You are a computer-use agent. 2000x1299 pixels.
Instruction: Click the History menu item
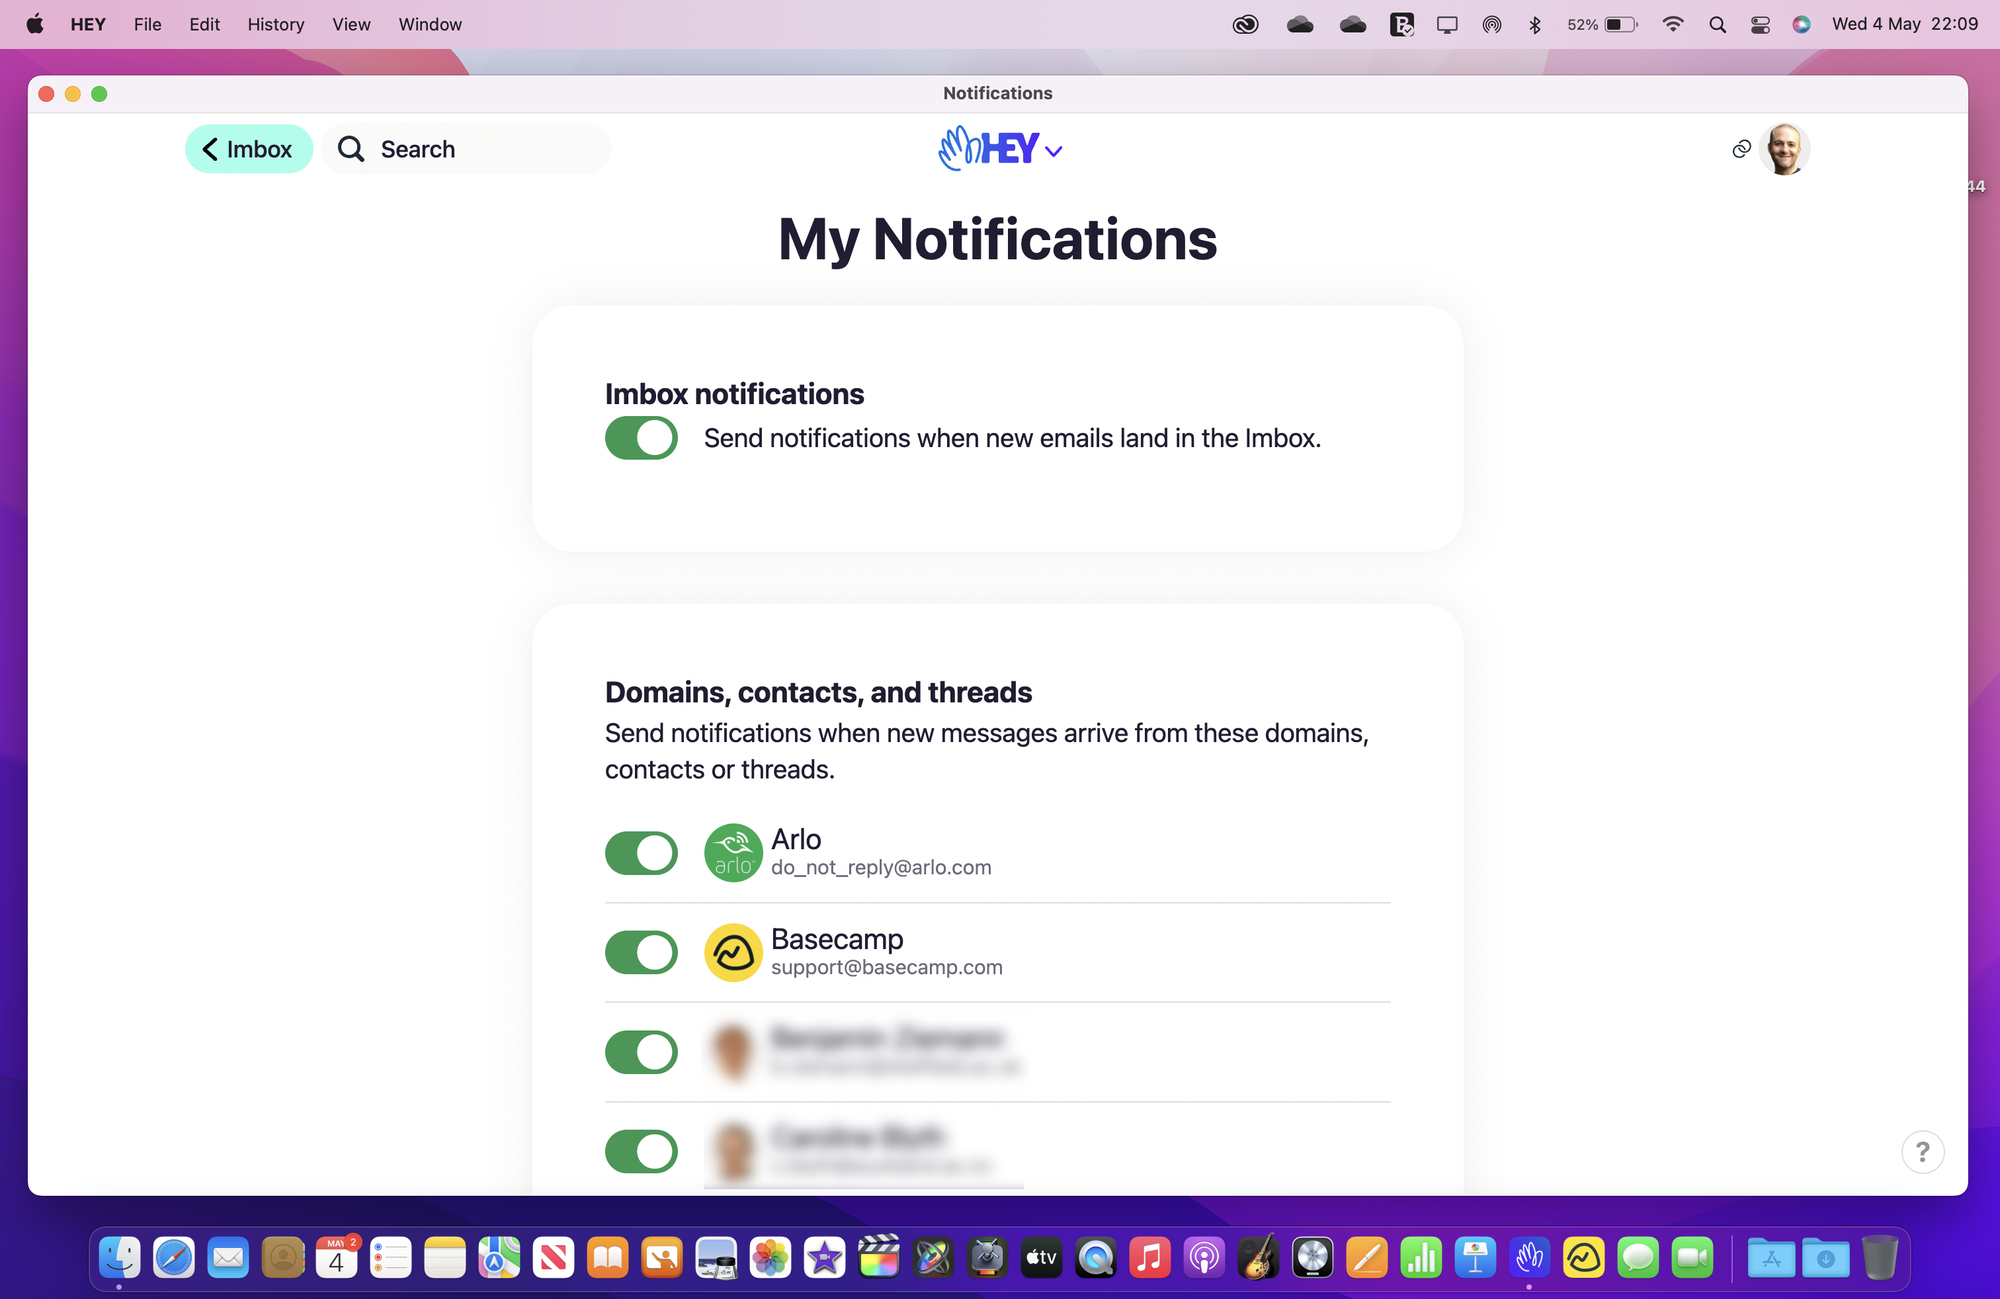click(276, 23)
